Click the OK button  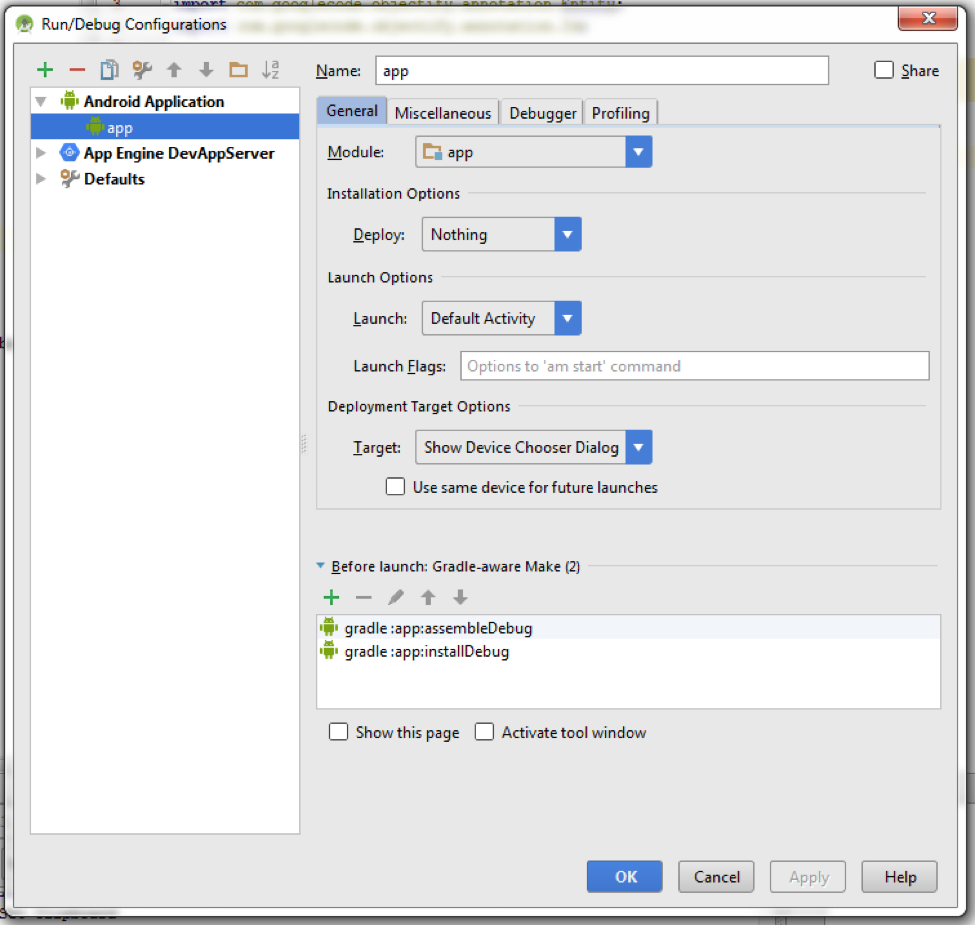pyautogui.click(x=625, y=877)
